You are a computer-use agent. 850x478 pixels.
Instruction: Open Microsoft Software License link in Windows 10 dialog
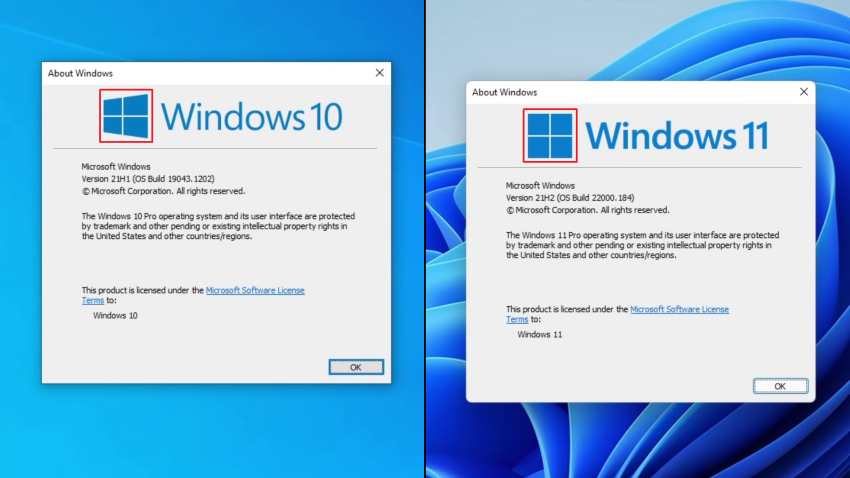255,290
